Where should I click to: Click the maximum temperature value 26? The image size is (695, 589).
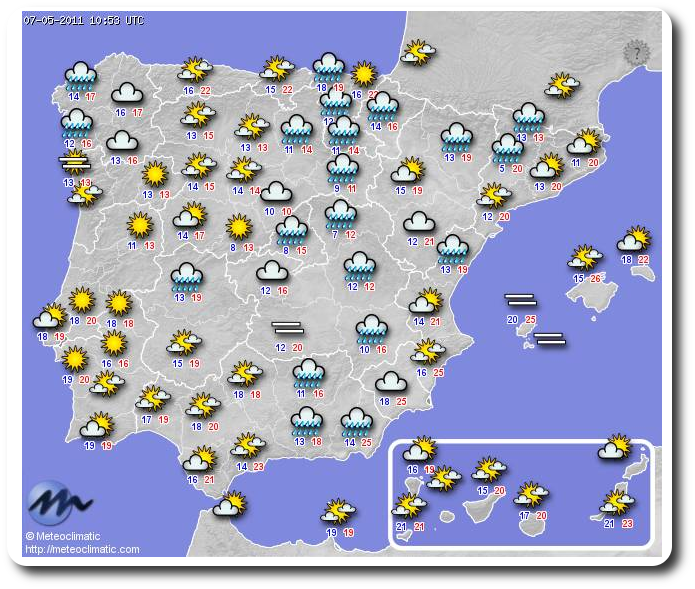pos(595,279)
